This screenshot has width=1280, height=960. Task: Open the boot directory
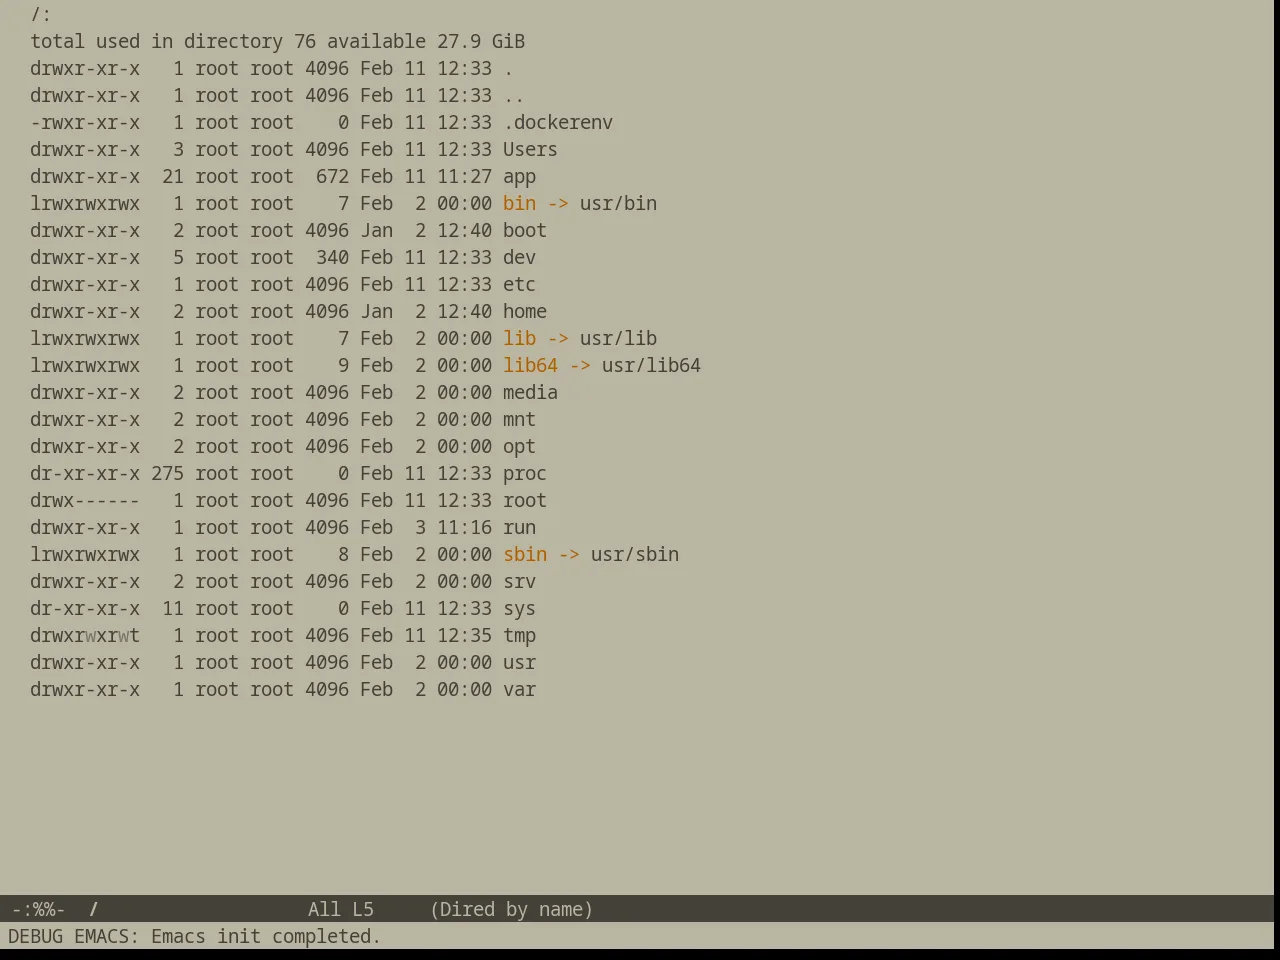point(525,230)
